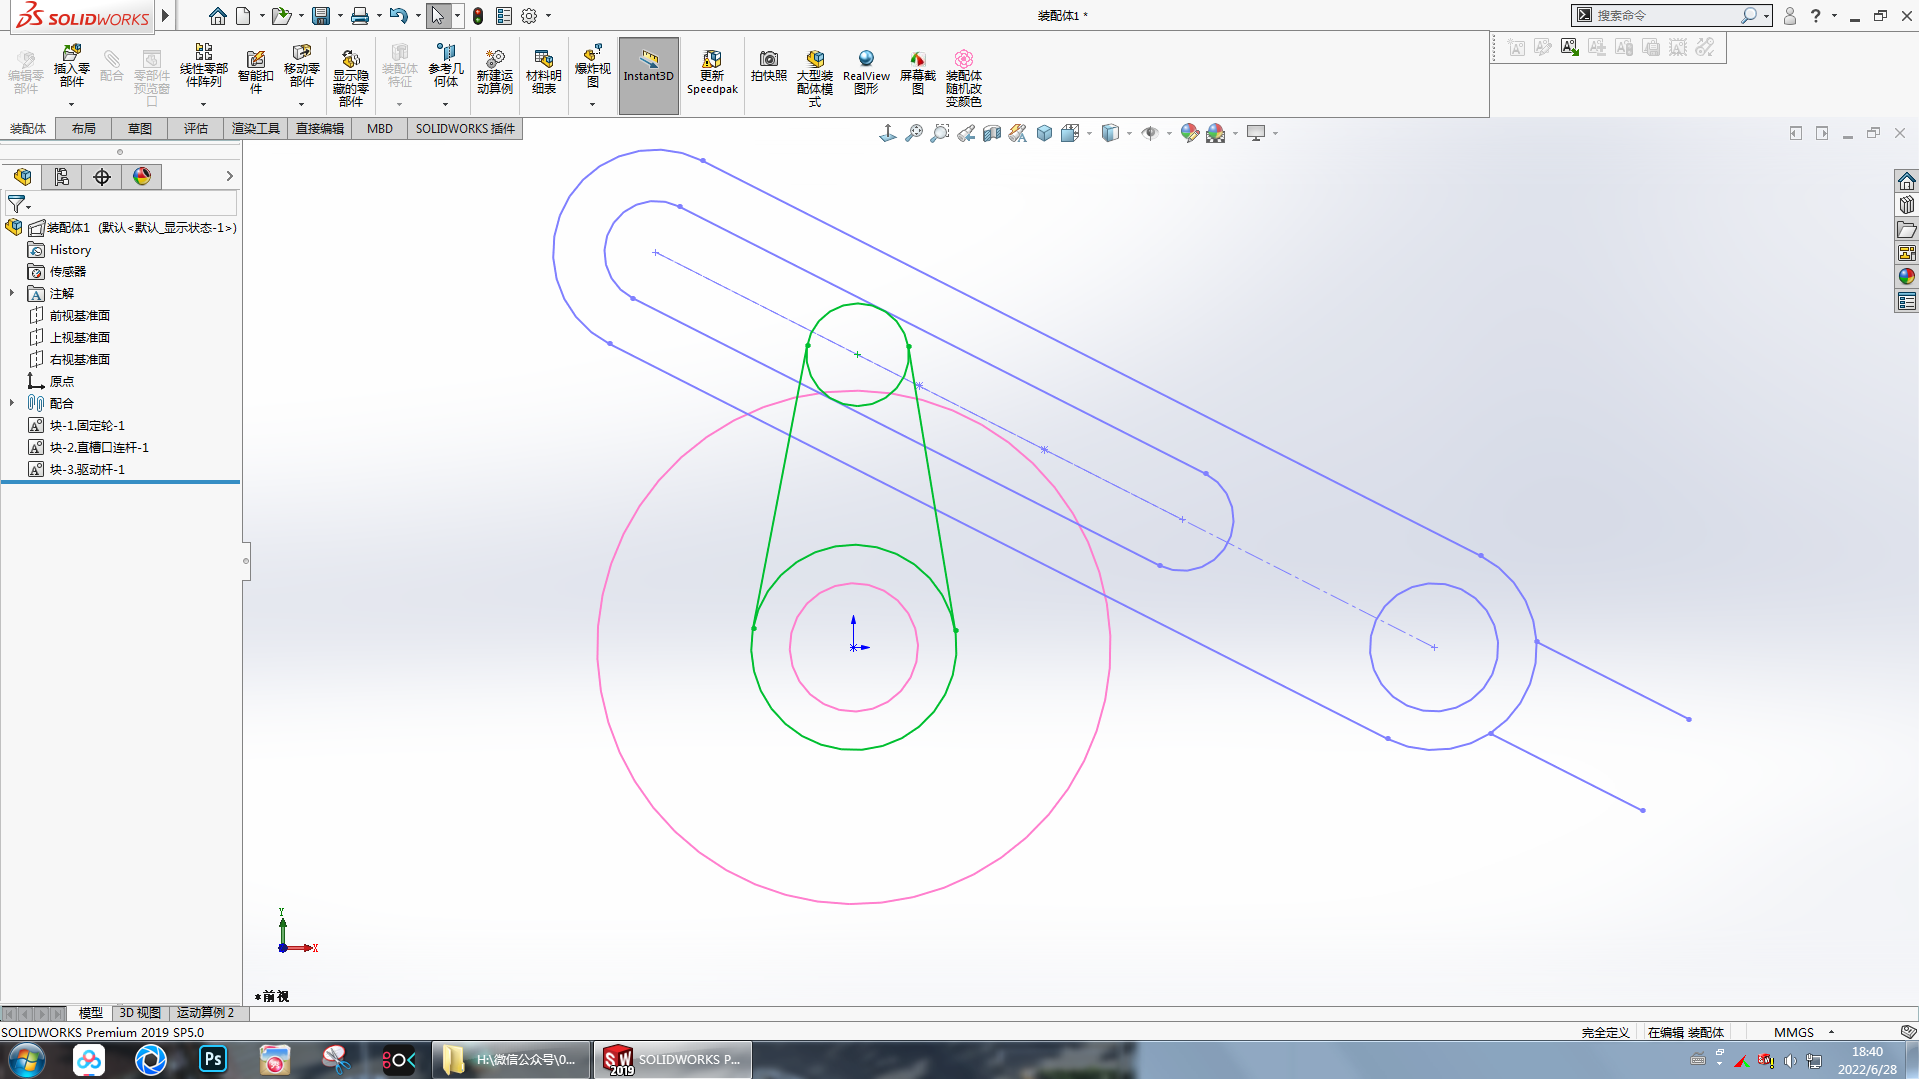Screen dimensions: 1919x1079
Task: Click Edit Appearance color ball icon
Action: 1189,133
